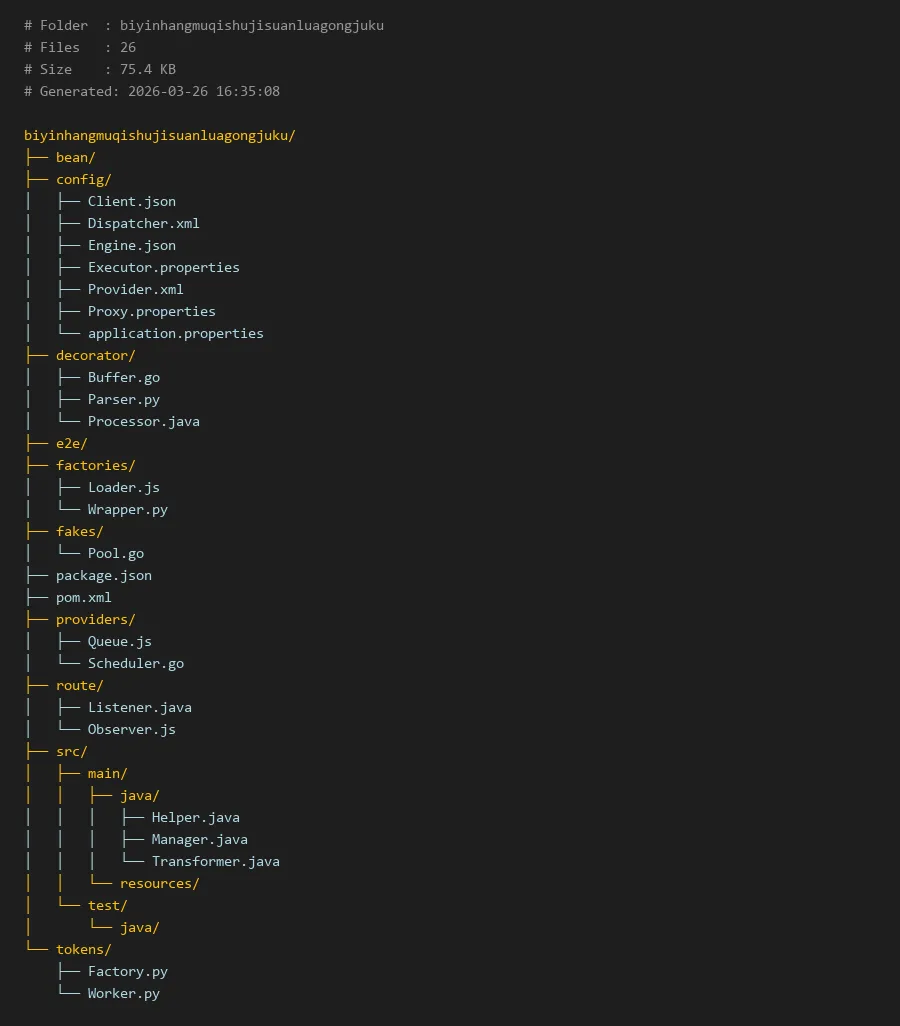Open Scheduler.go under providers
The width and height of the screenshot is (900, 1026).
click(135, 663)
